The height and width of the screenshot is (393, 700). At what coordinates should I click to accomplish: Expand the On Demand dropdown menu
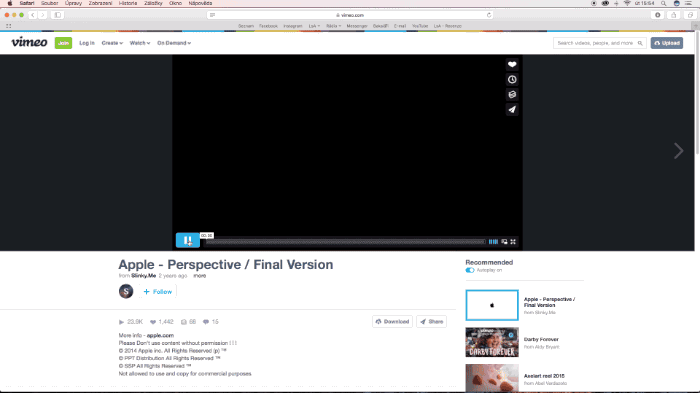174,43
